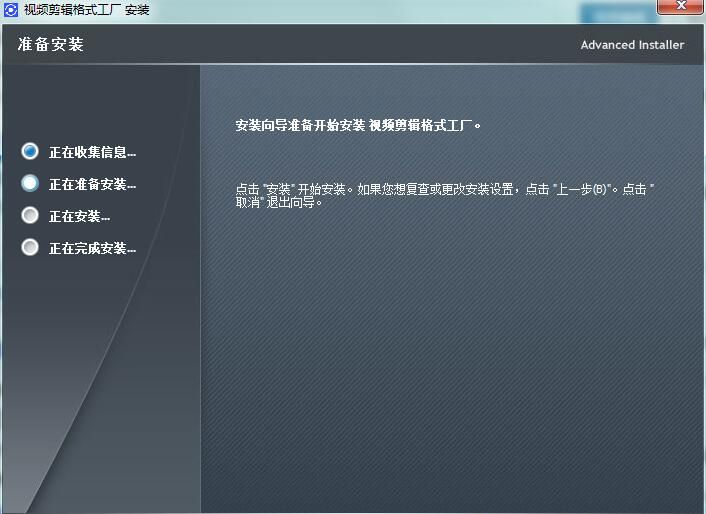This screenshot has height=514, width=706.
Task: Click the quoted "安装" word in instructions
Action: point(276,189)
